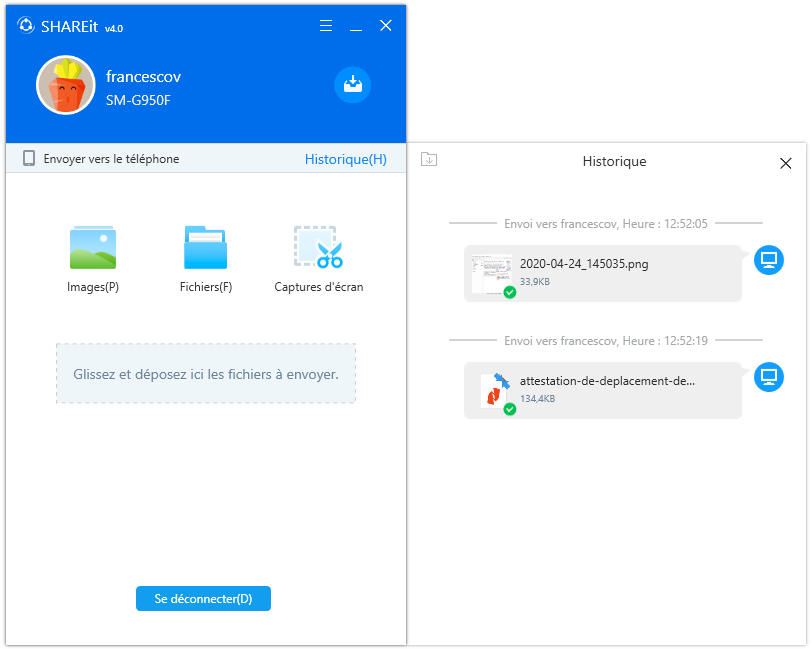Click the SHAREit logo icon
Screen dimensions: 812x649
click(x=25, y=25)
